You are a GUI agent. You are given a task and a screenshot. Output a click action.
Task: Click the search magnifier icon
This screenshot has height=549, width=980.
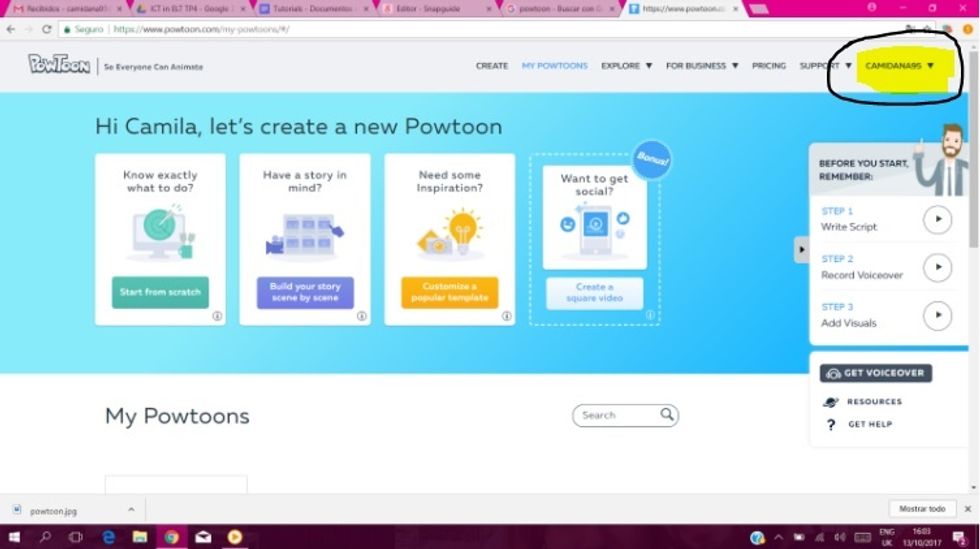coord(667,414)
